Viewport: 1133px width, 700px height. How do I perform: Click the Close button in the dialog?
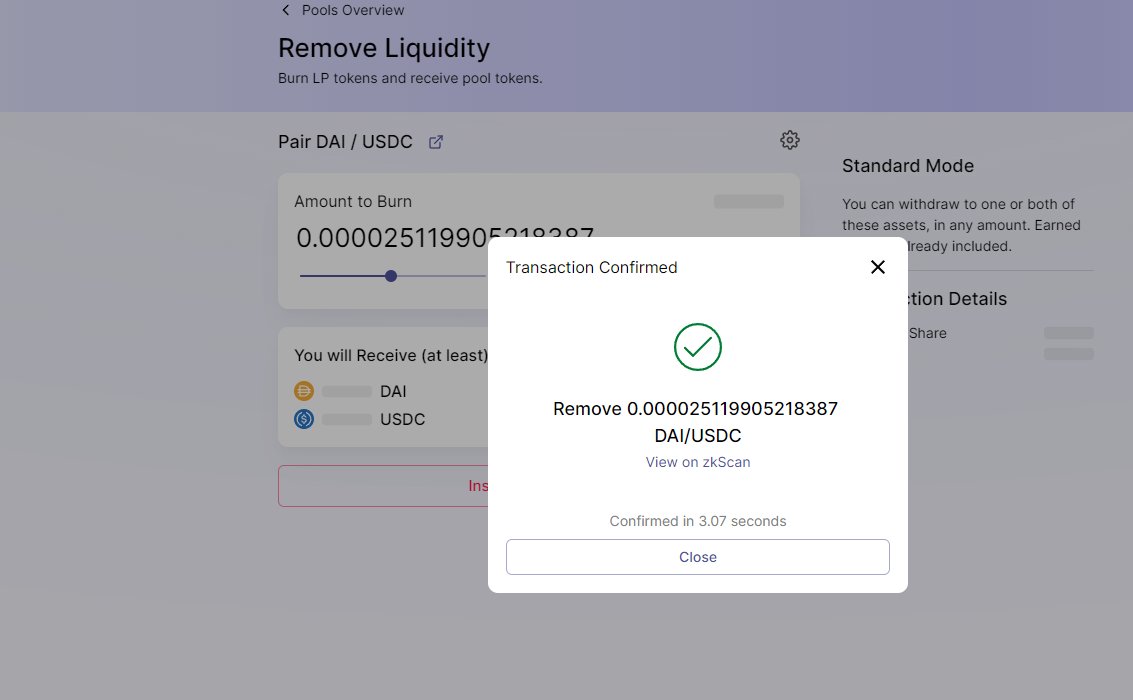[x=697, y=557]
